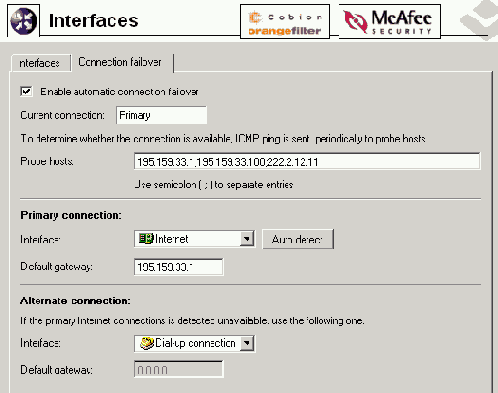
Task: Click the Current connection field showing Primary
Action: [161, 115]
